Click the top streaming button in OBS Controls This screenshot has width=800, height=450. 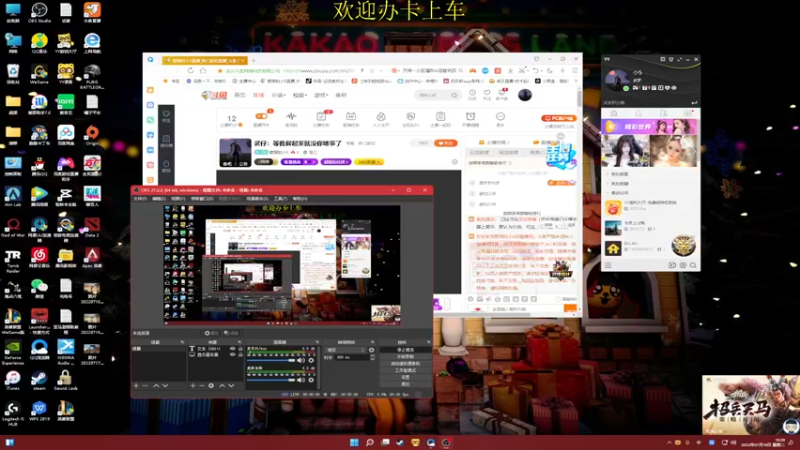tap(406, 350)
